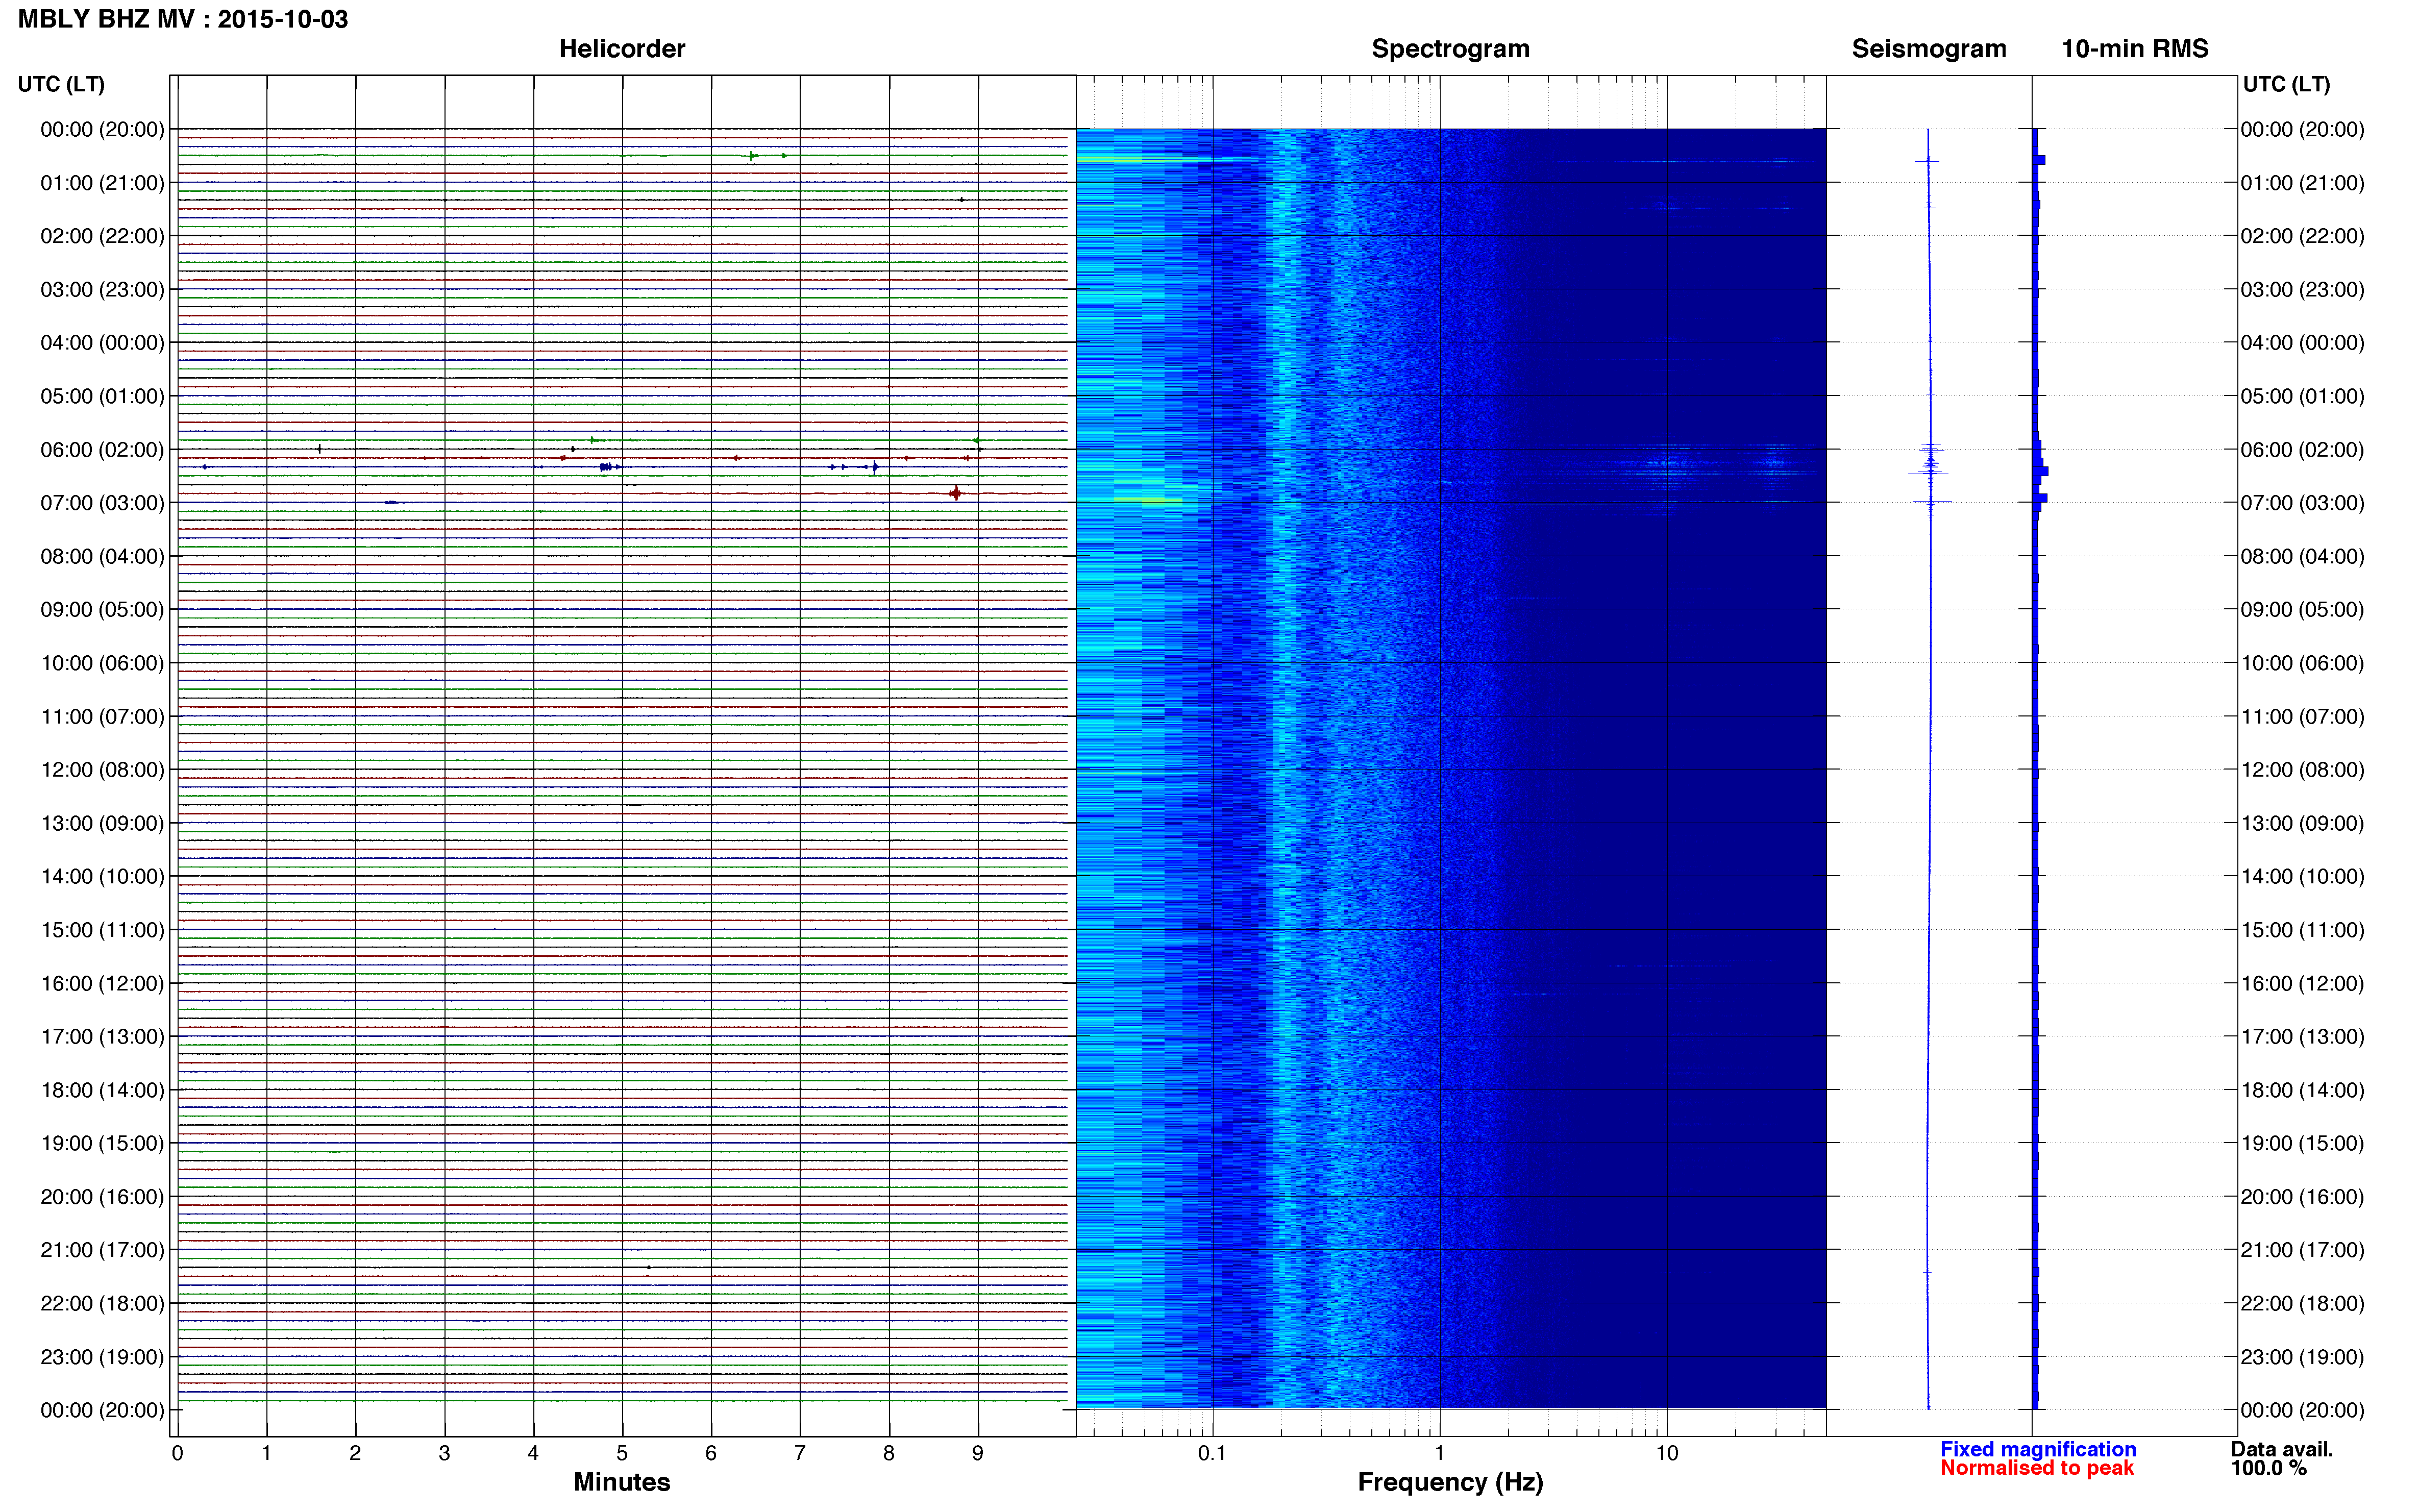Click the "UTC (LT)" label beside 10-min RMS
Screen dimensions: 2419x1512
2286,84
